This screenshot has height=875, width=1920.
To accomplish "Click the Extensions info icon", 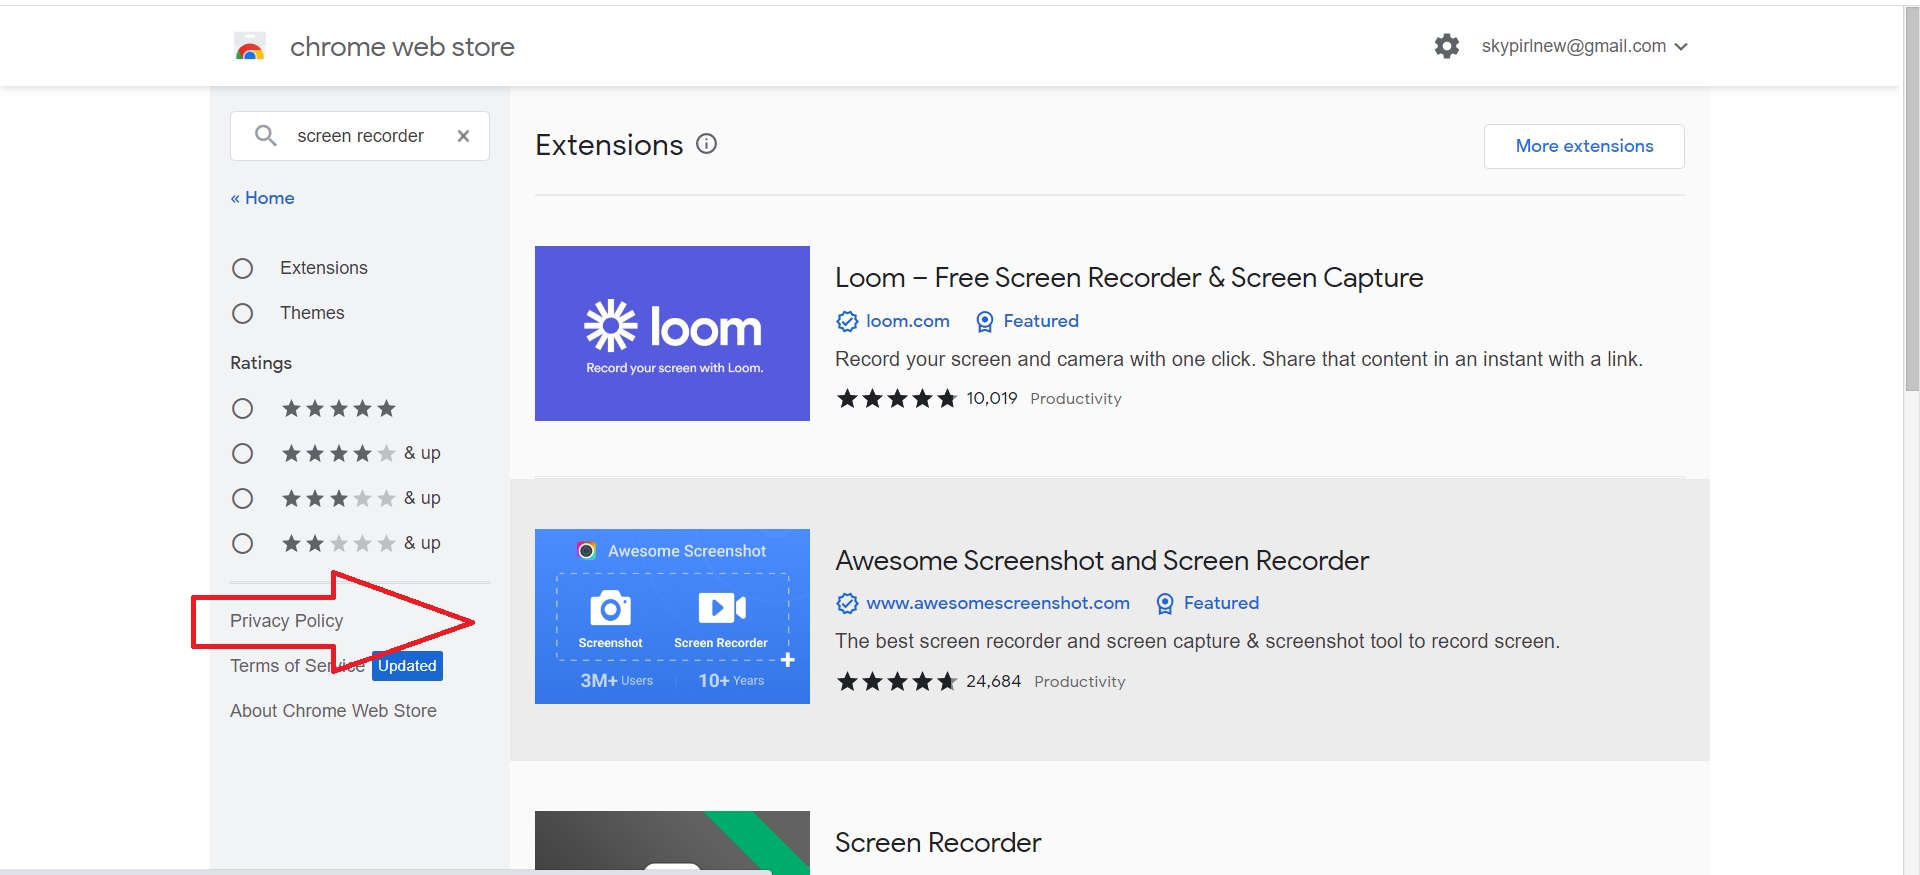I will click(706, 144).
